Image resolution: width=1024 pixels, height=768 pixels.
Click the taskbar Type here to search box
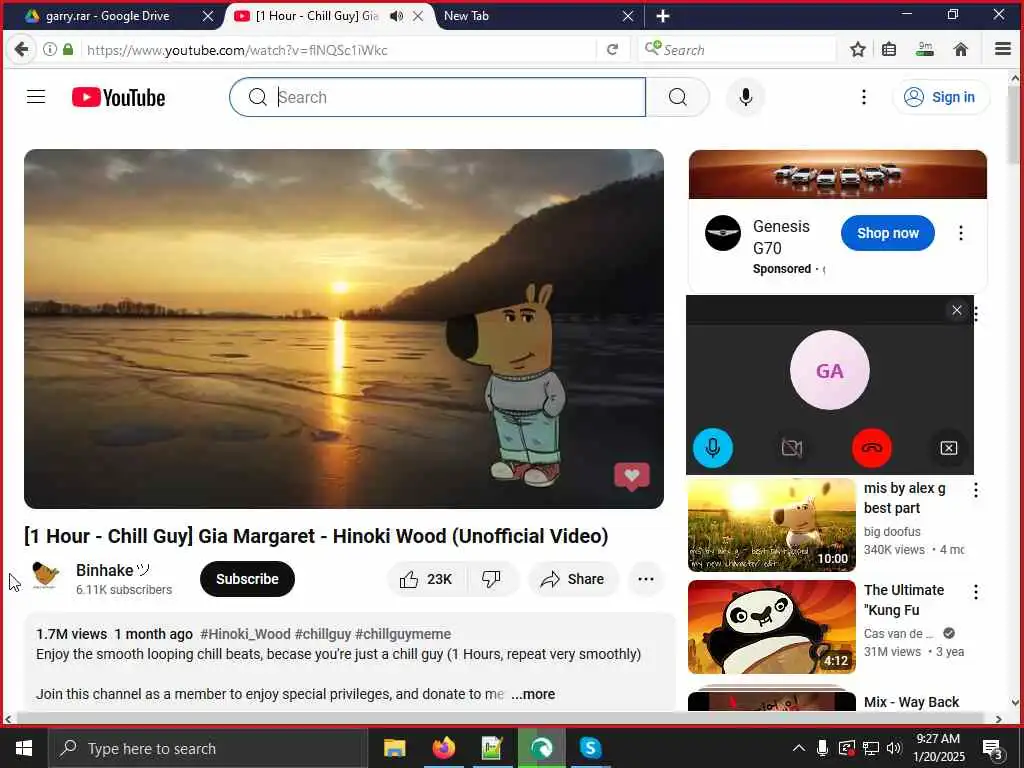point(208,748)
